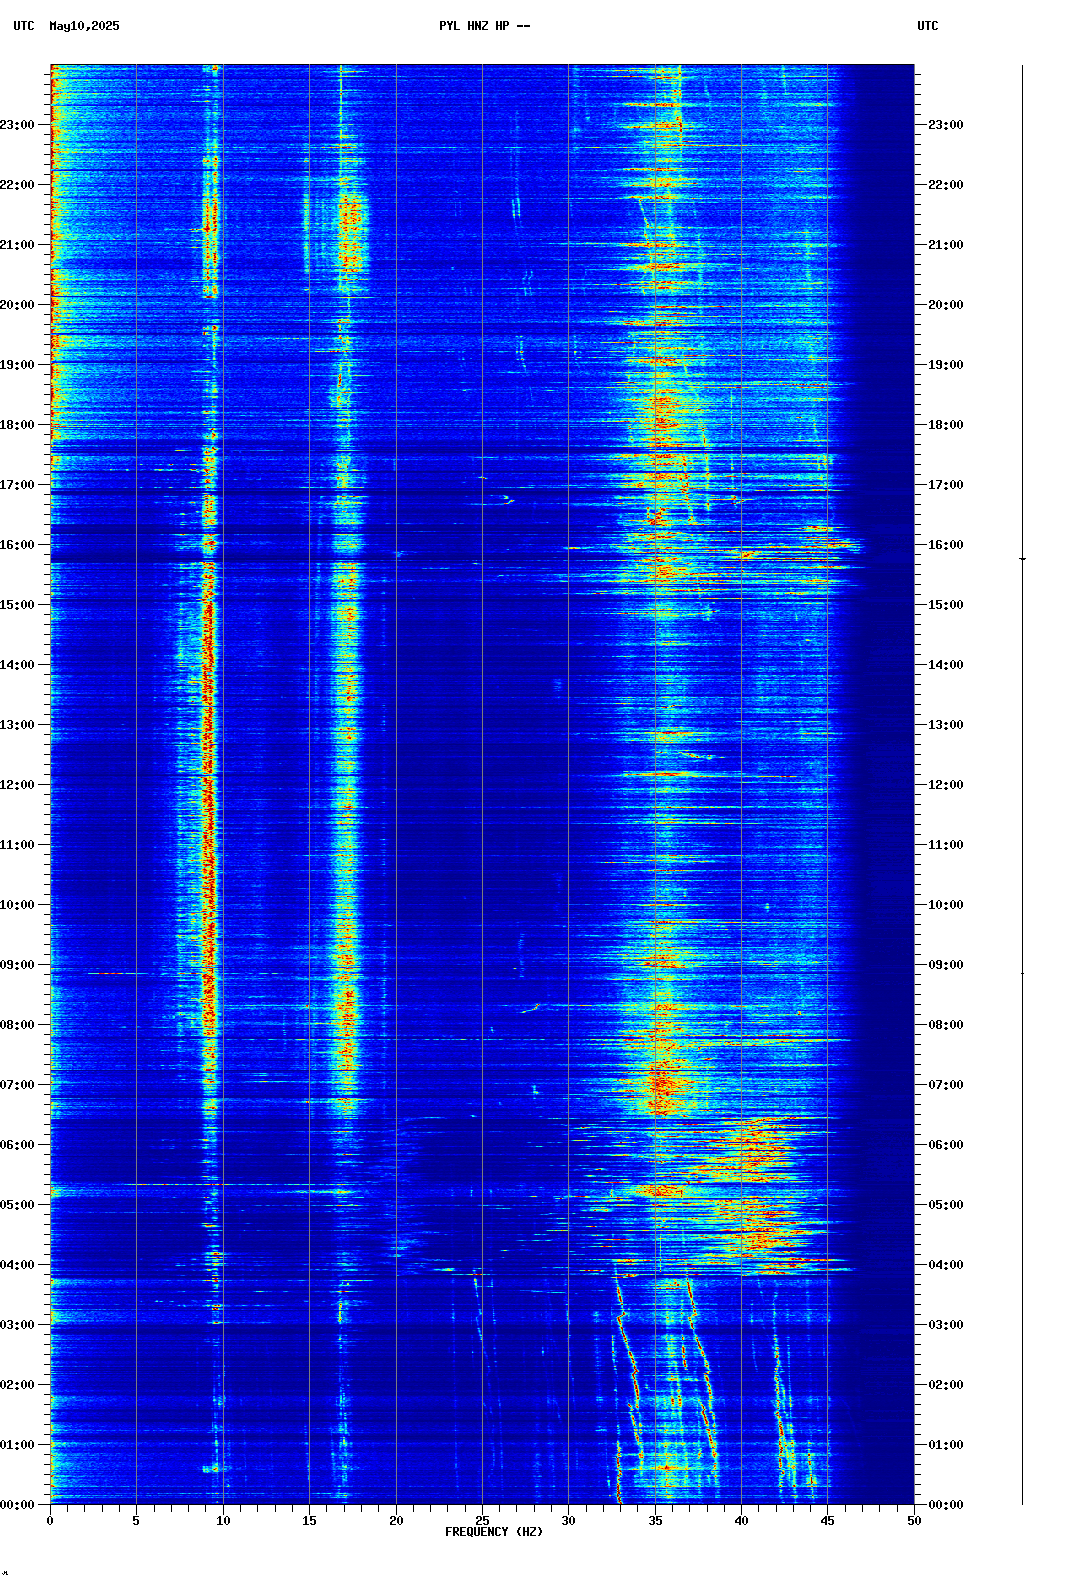Select left axis time label 20:00
Screen dimensions: 1066x1584
click(x=17, y=305)
